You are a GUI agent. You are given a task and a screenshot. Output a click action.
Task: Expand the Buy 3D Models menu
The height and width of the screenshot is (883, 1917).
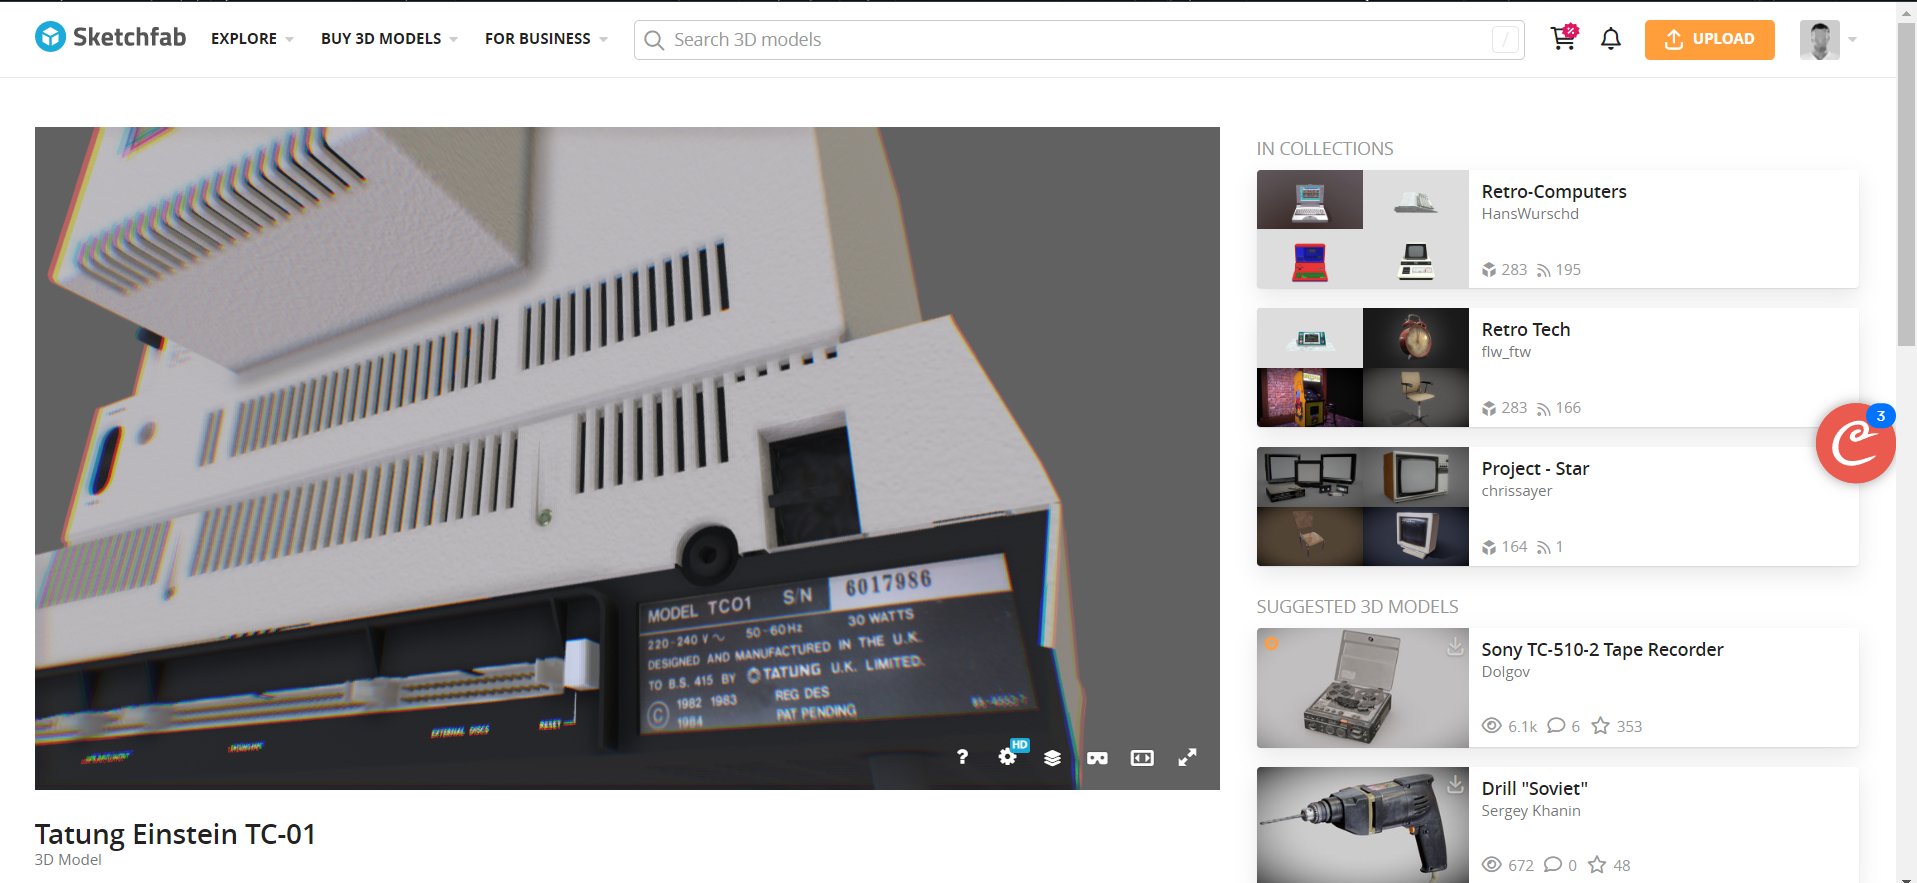pyautogui.click(x=389, y=39)
